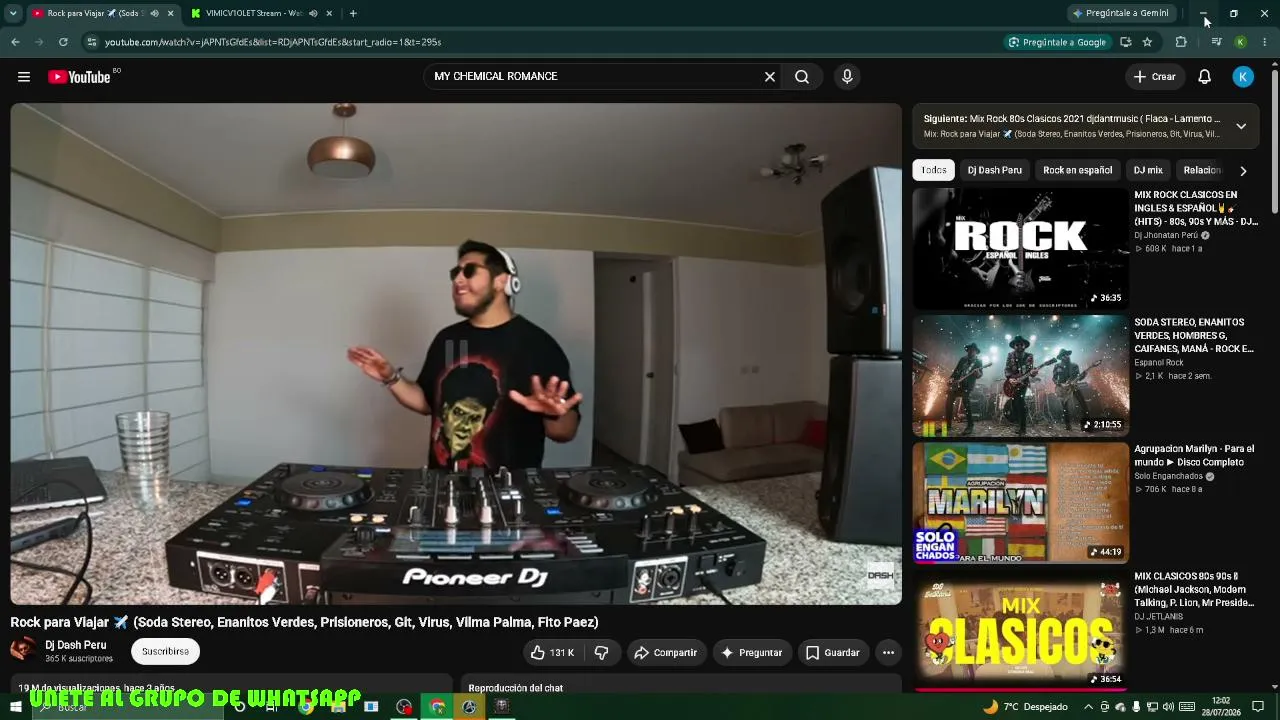Screen dimensions: 1280x720
Task: Install app icon in the address bar
Action: (x=1126, y=42)
